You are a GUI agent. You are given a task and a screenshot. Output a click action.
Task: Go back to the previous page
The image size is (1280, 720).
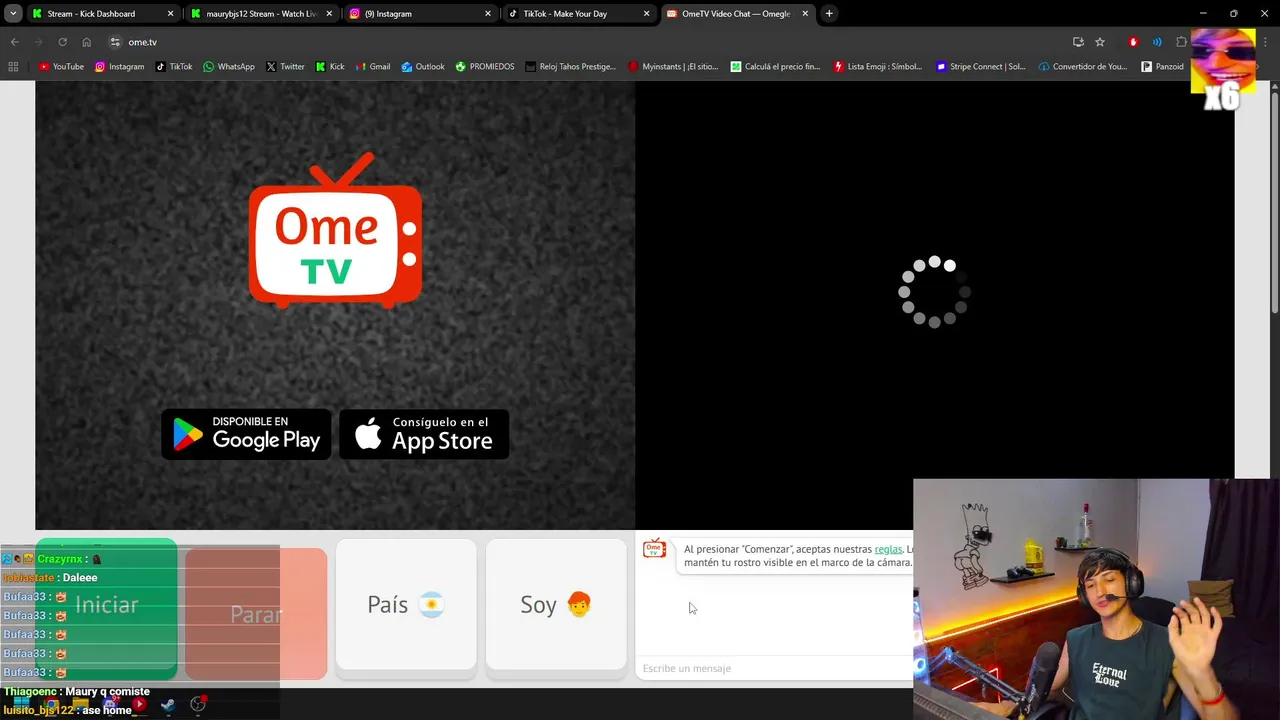(x=14, y=42)
